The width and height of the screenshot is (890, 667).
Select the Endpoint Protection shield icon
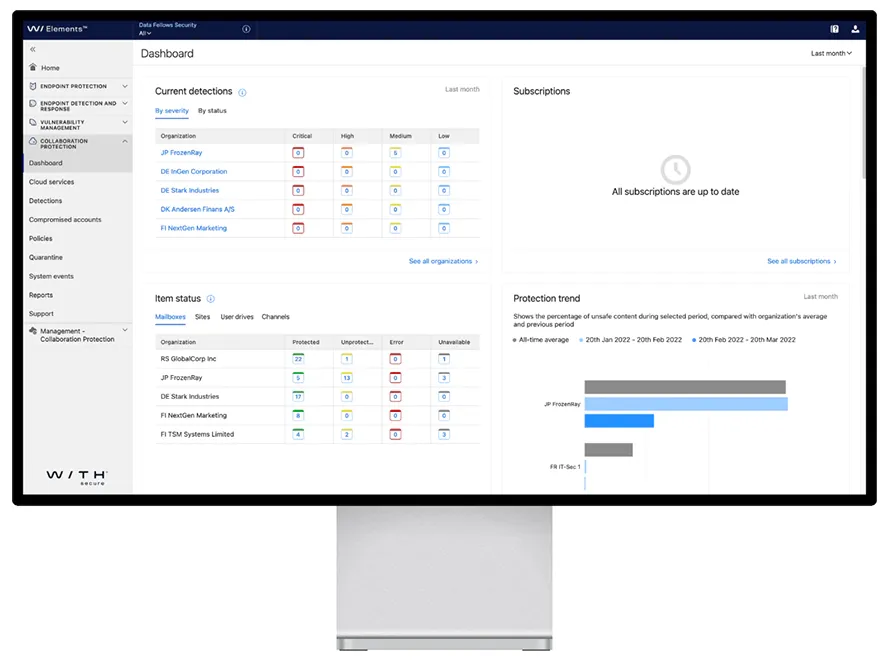click(x=33, y=87)
